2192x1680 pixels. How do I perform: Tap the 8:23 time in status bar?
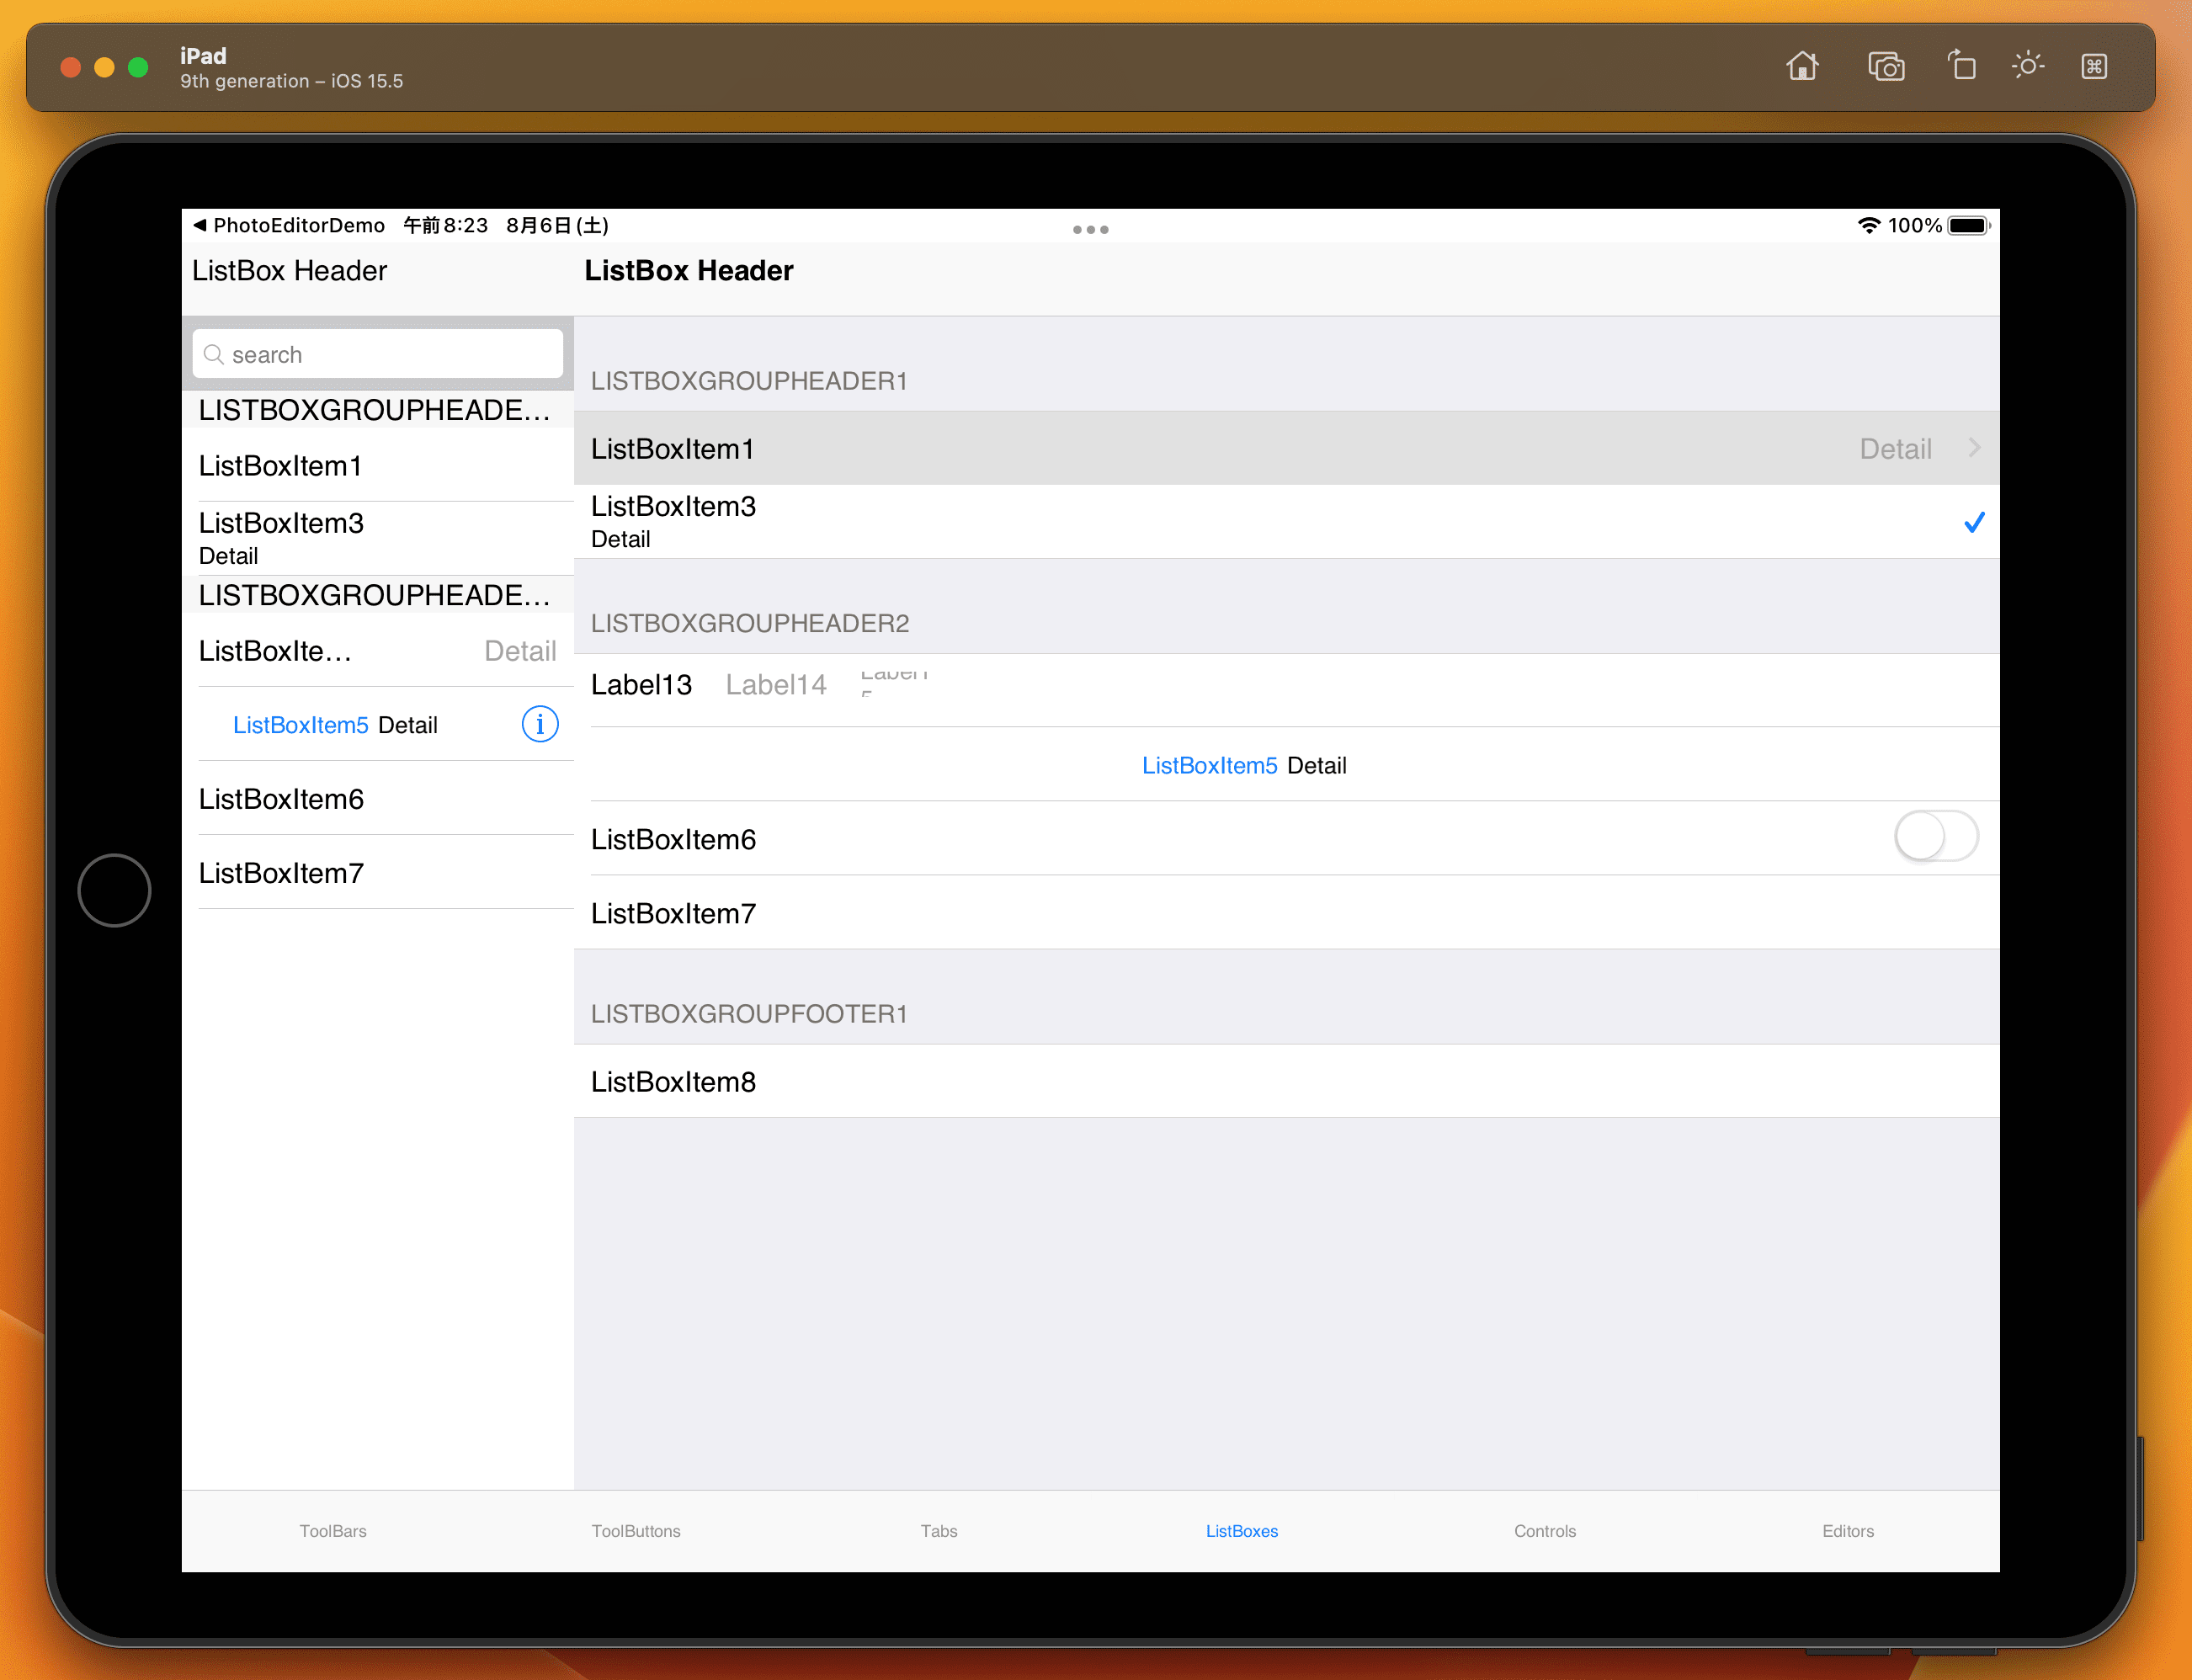pos(446,225)
